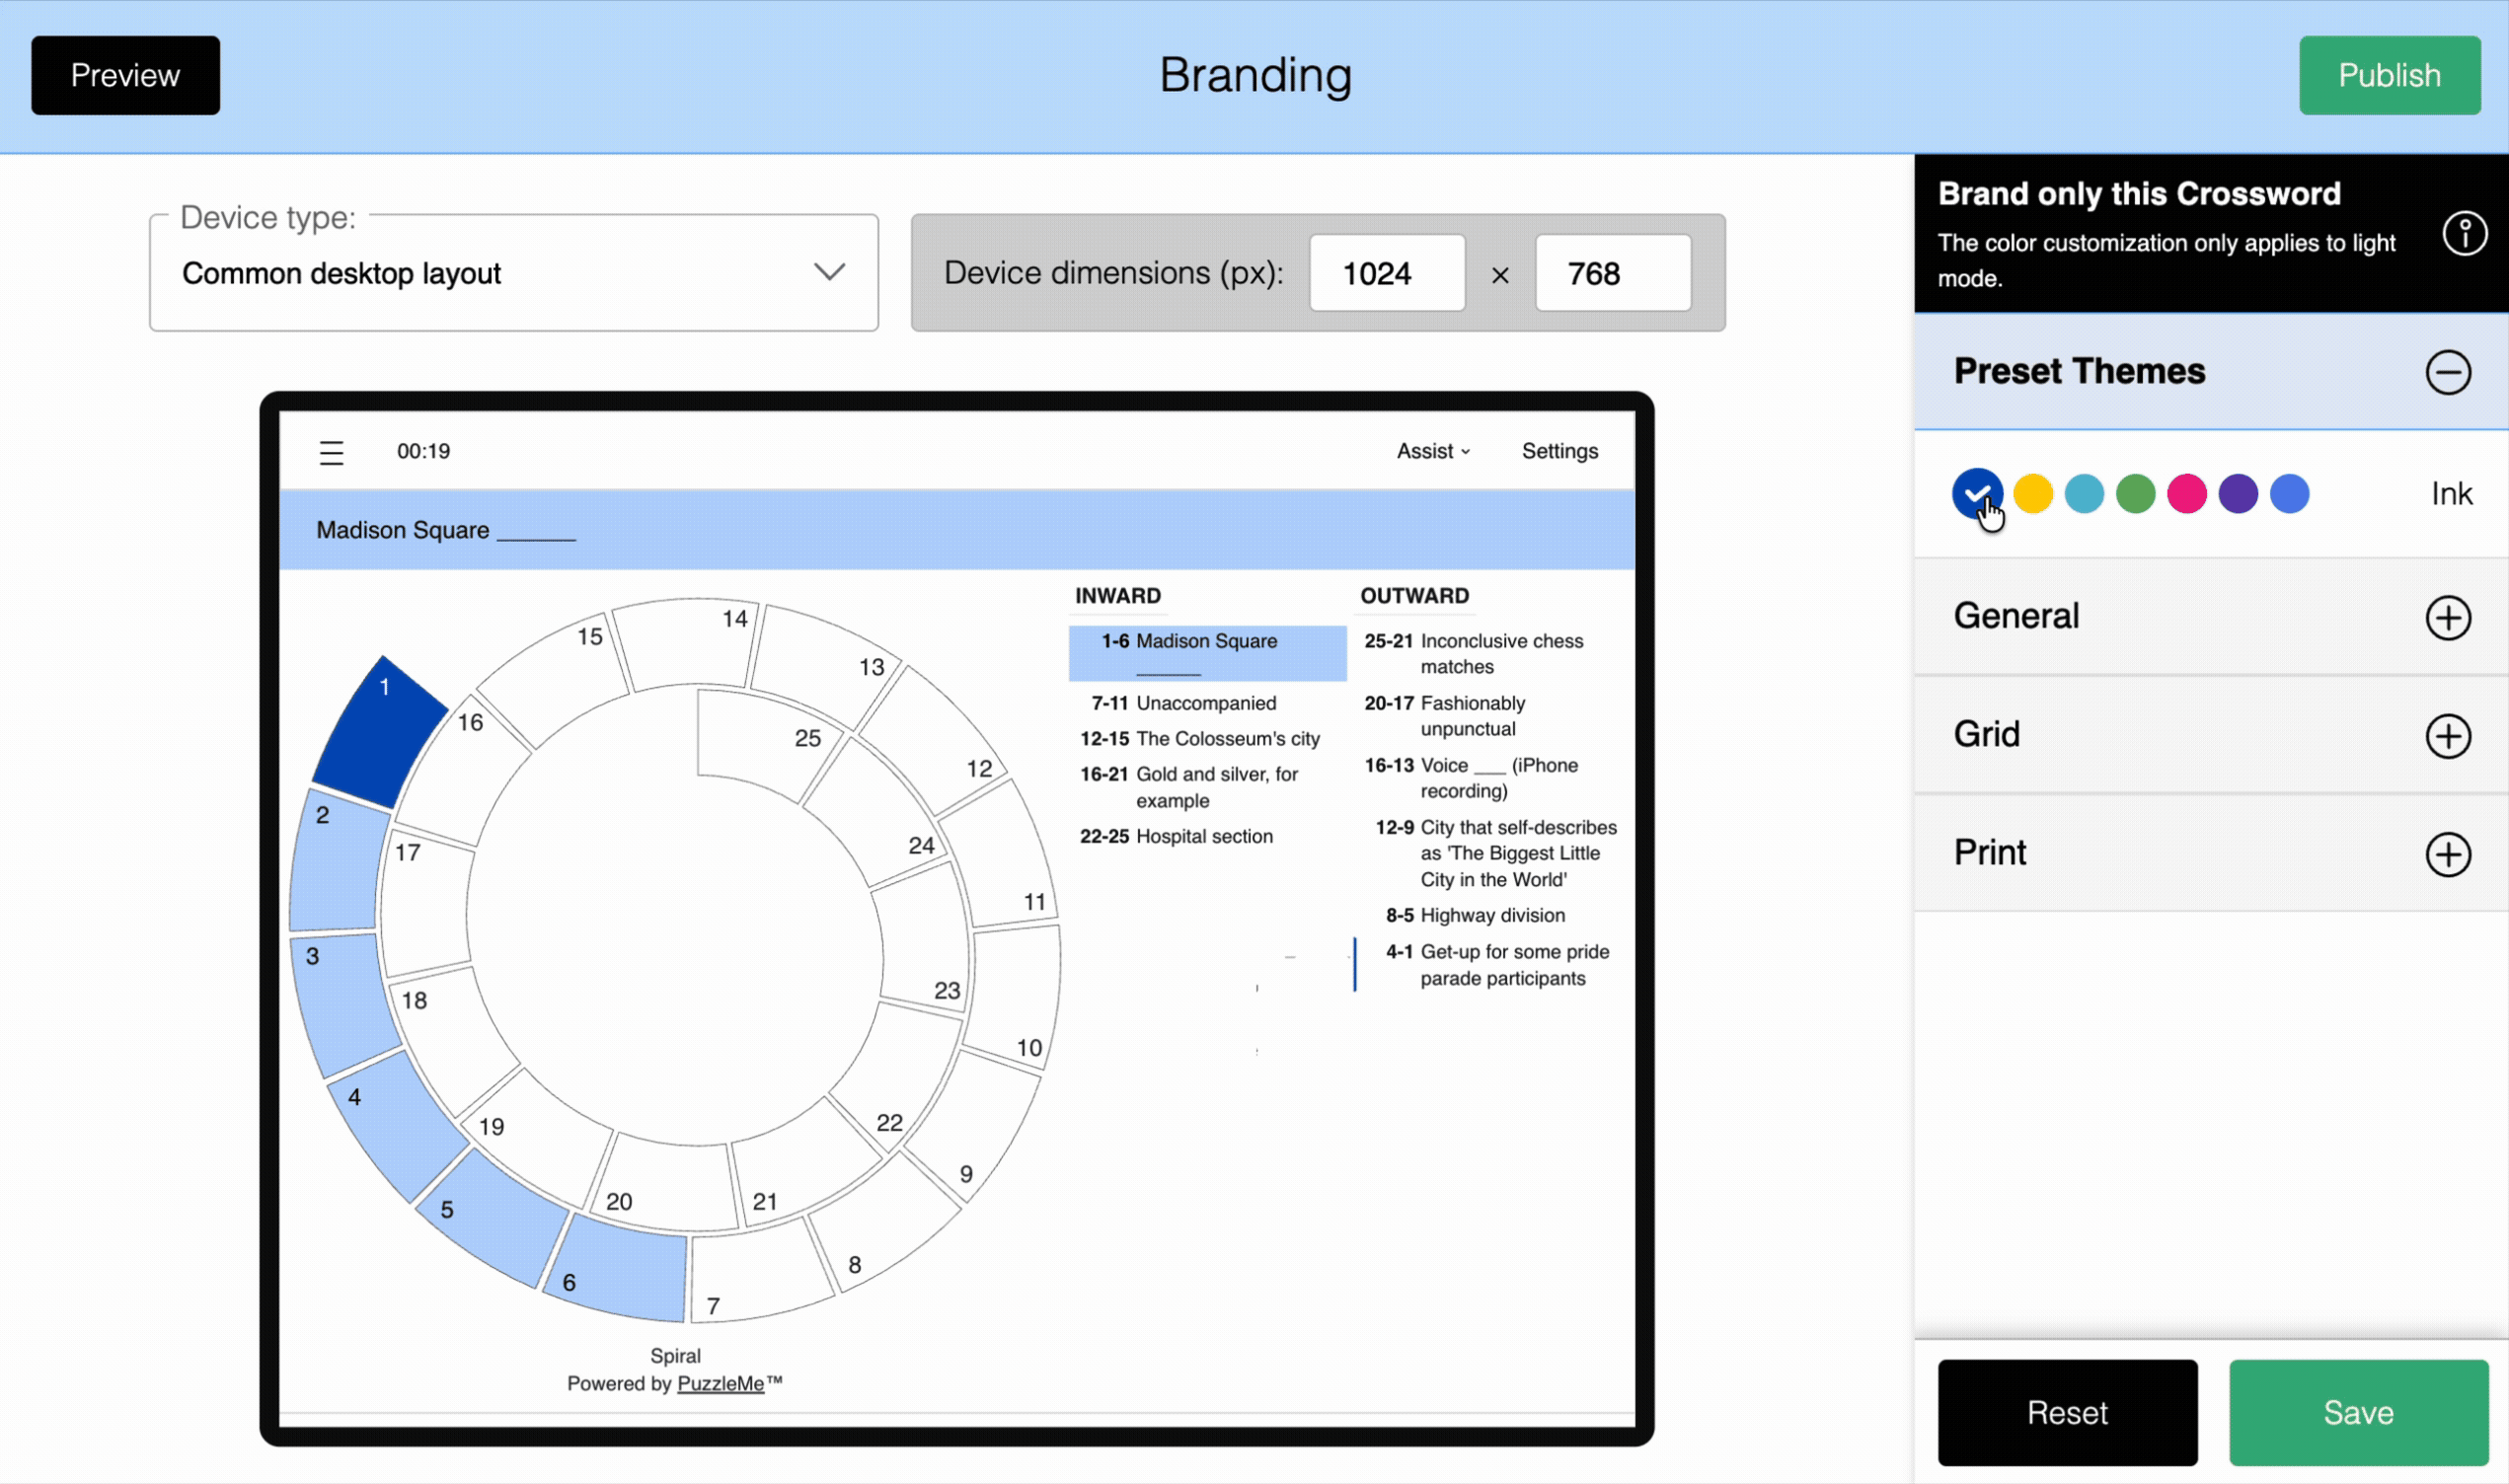Image resolution: width=2509 pixels, height=1484 pixels.
Task: Expand the General section plus icon
Action: tap(2447, 617)
